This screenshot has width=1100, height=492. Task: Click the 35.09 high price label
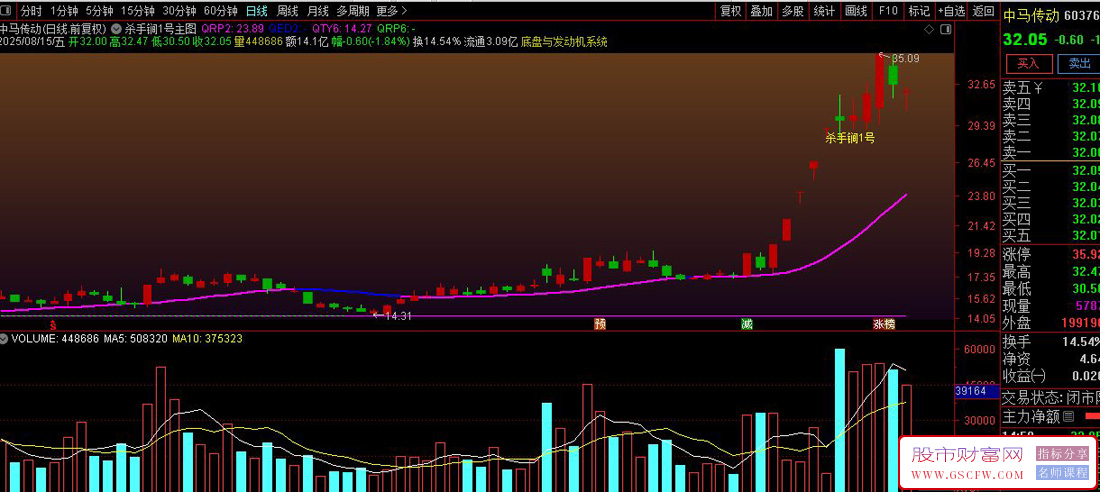coord(908,58)
